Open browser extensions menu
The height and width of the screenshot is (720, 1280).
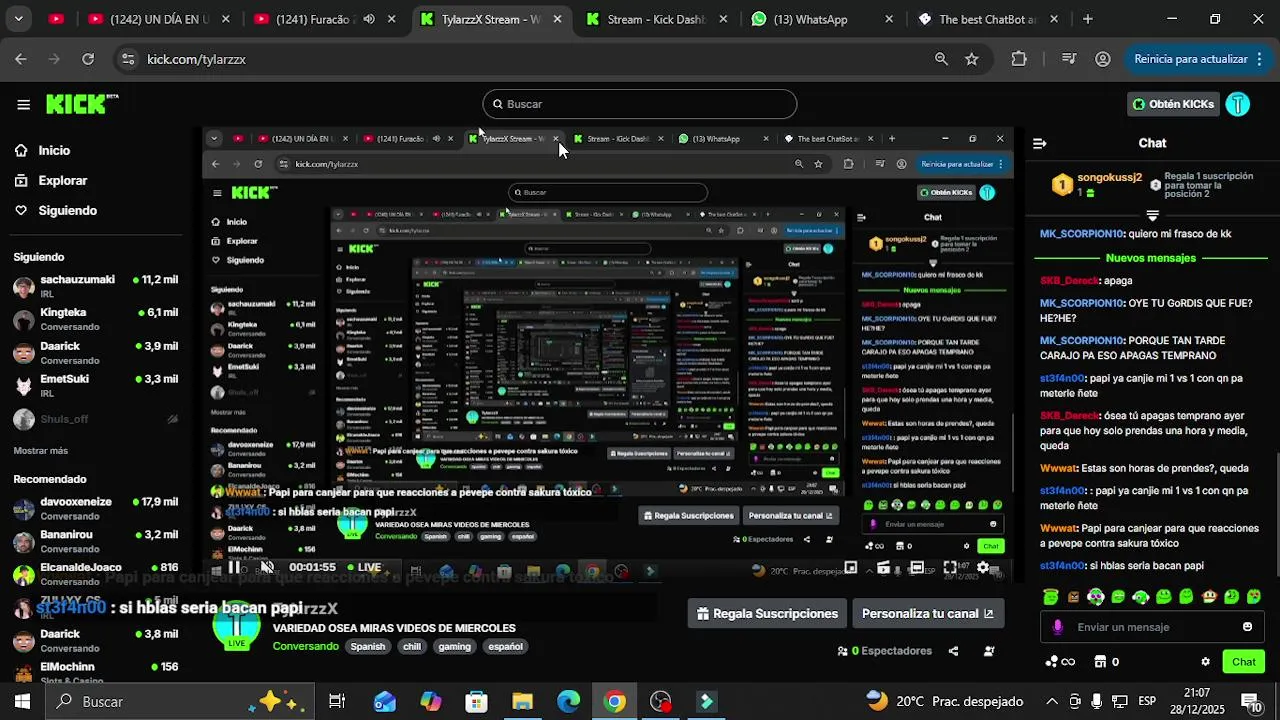point(1019,59)
